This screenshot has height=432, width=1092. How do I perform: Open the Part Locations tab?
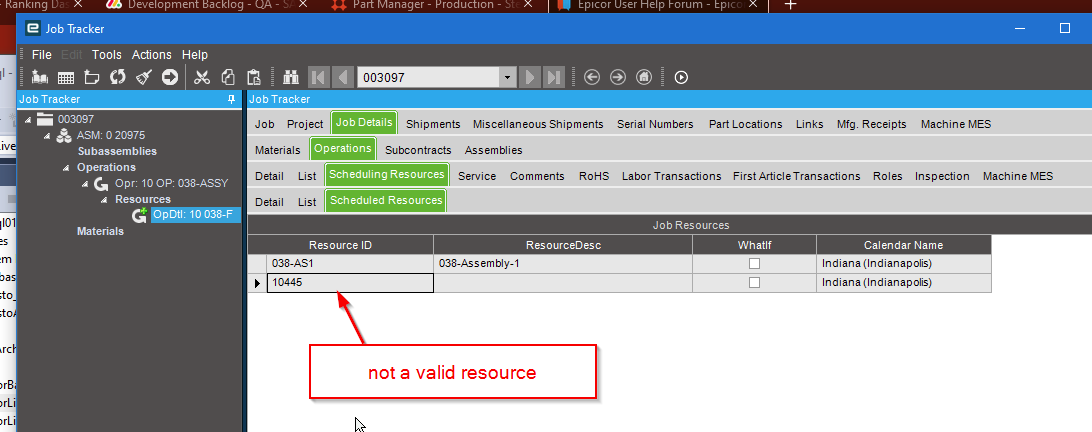(745, 124)
